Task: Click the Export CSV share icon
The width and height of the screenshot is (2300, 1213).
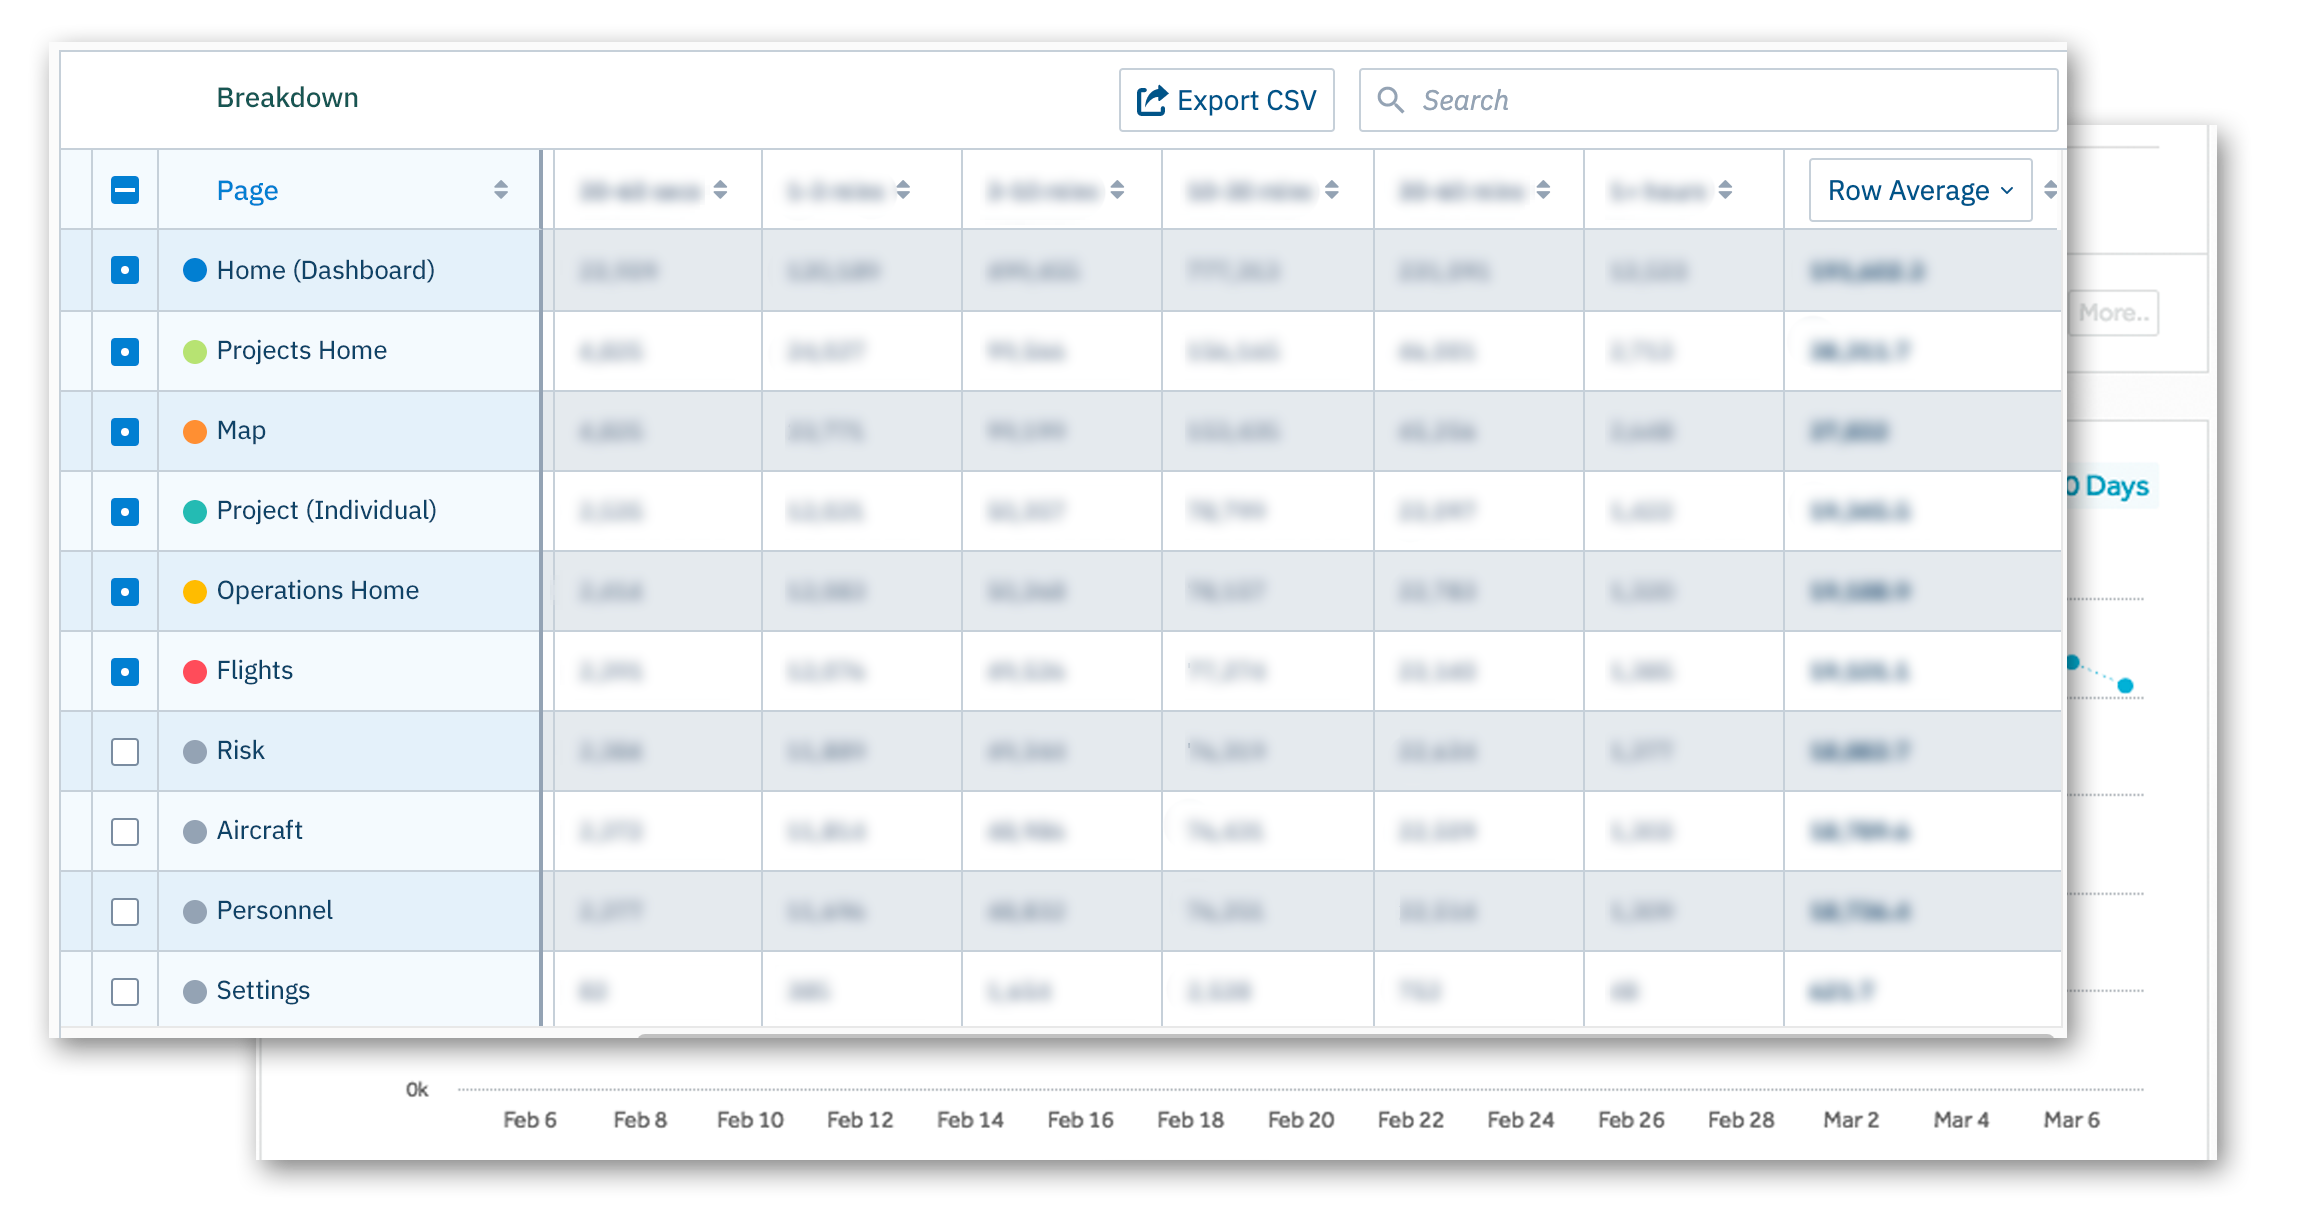Action: [1152, 100]
